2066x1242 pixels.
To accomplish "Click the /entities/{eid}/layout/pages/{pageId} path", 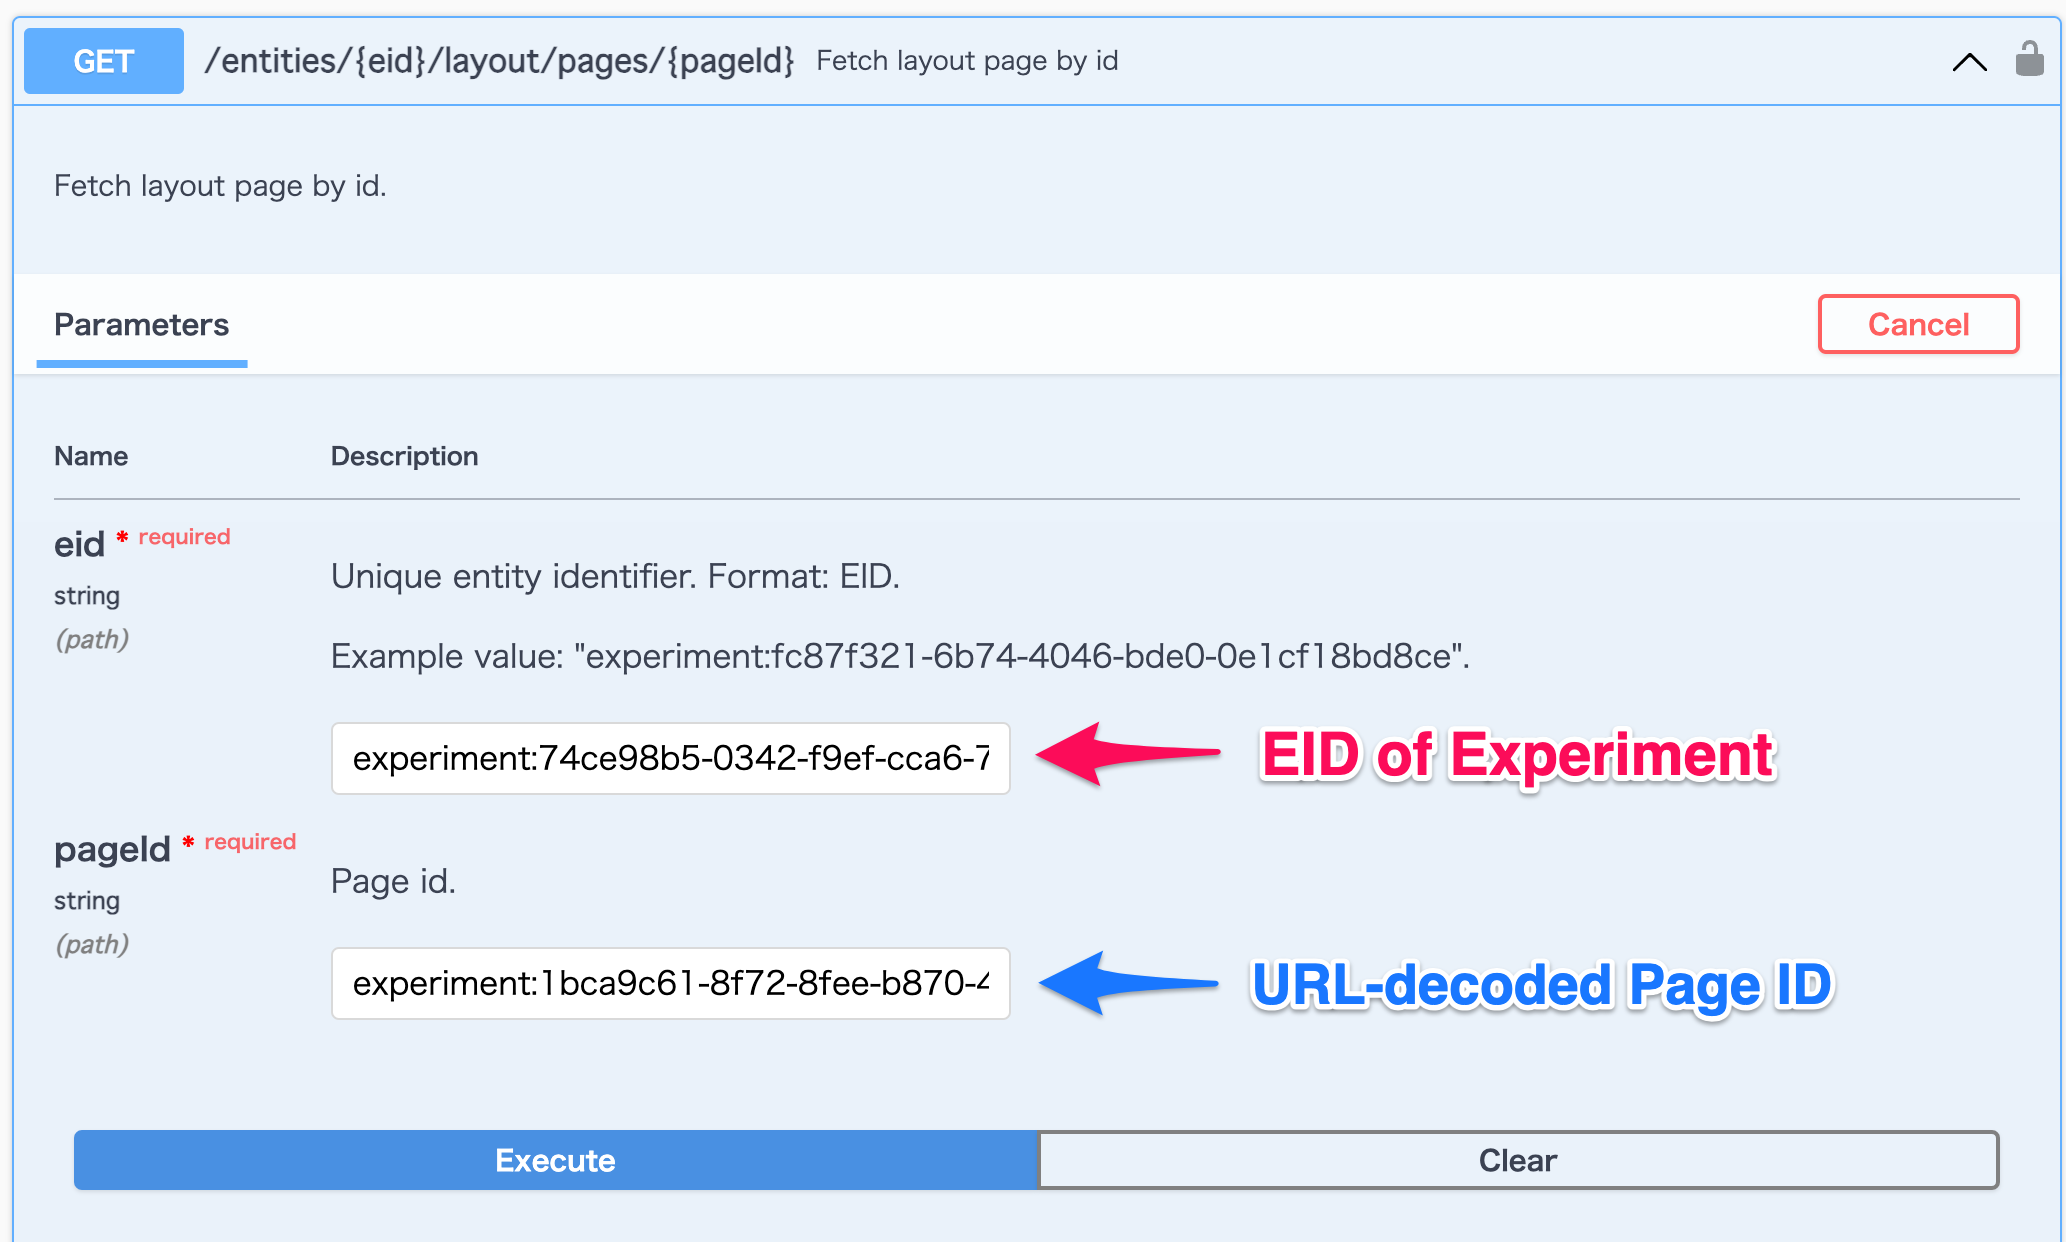I will coord(499,61).
